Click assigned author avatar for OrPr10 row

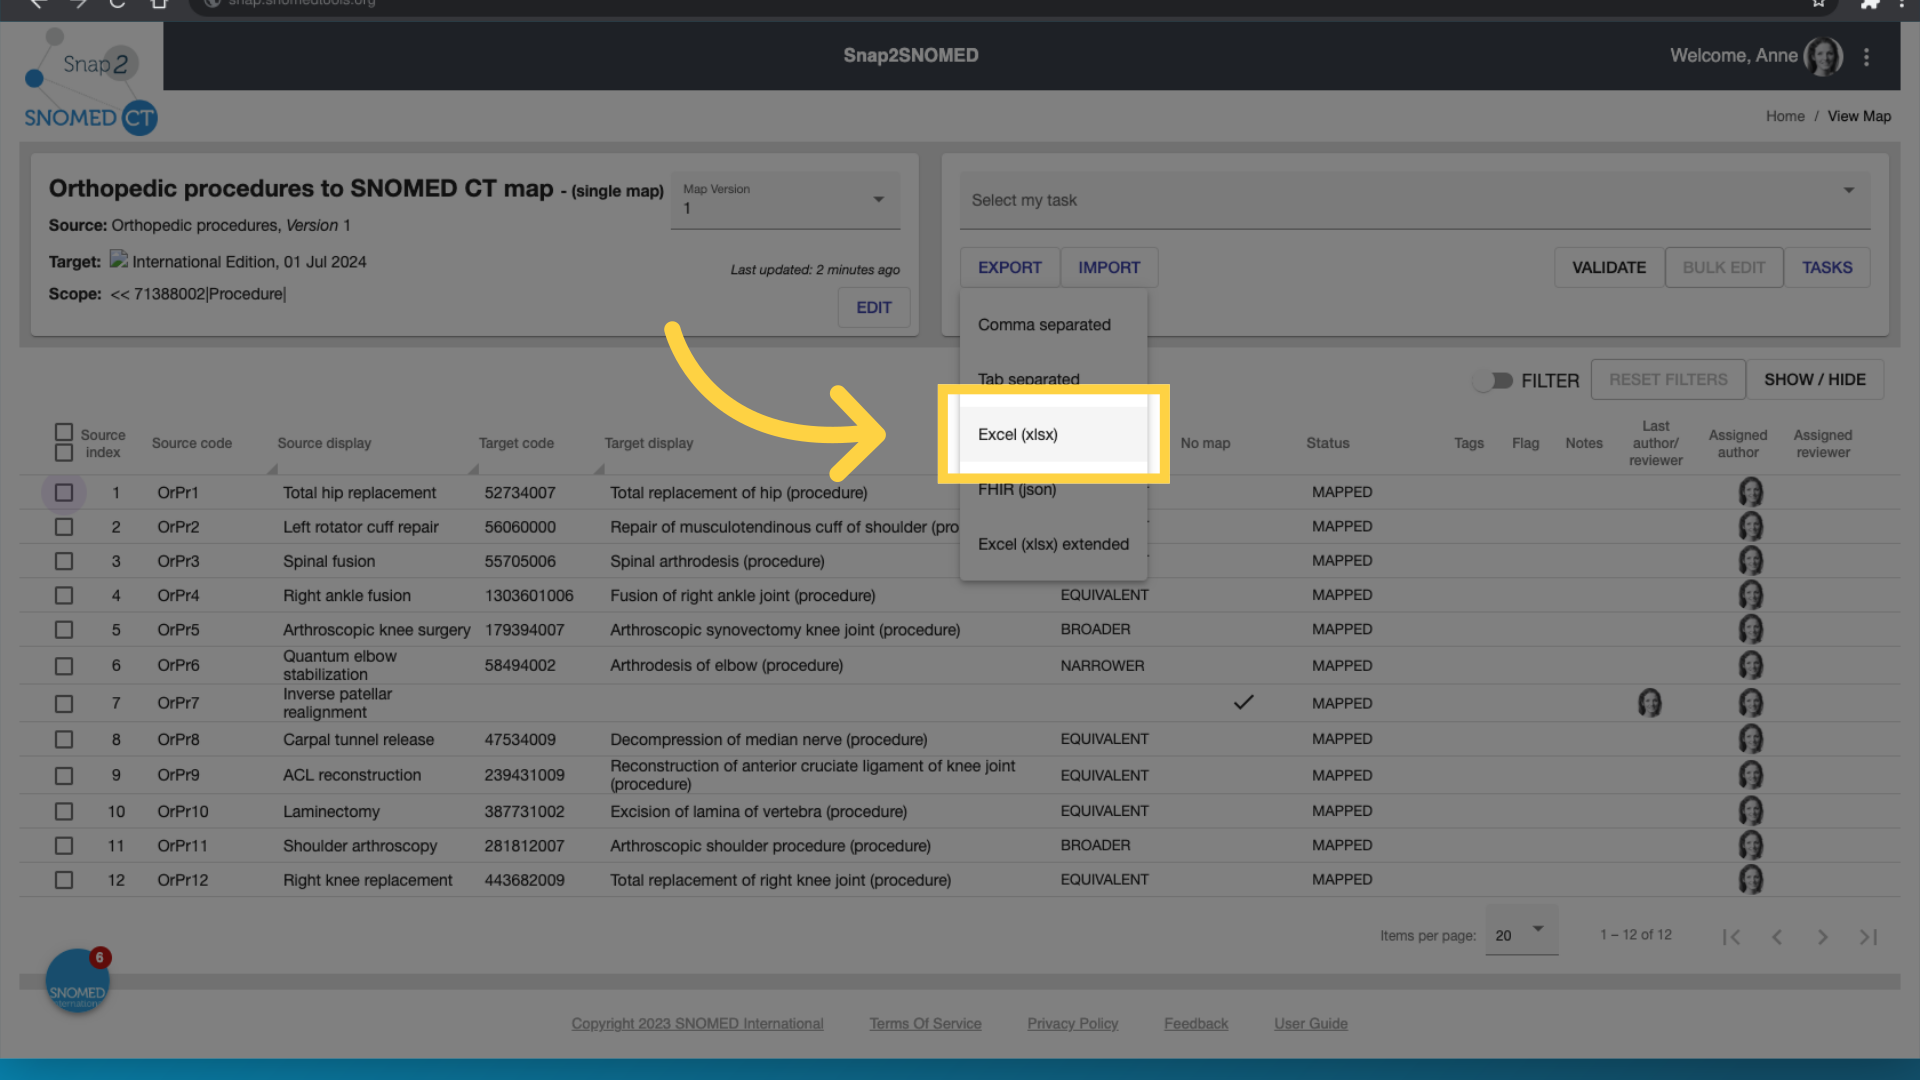pos(1750,811)
